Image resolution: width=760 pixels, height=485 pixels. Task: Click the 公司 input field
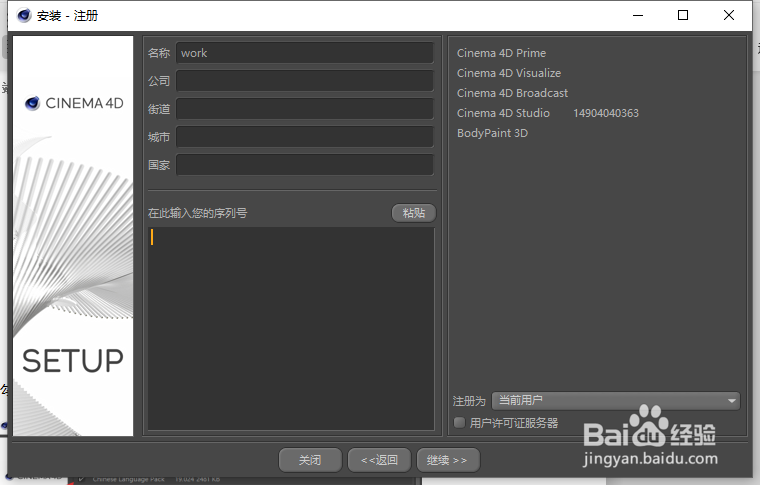305,81
